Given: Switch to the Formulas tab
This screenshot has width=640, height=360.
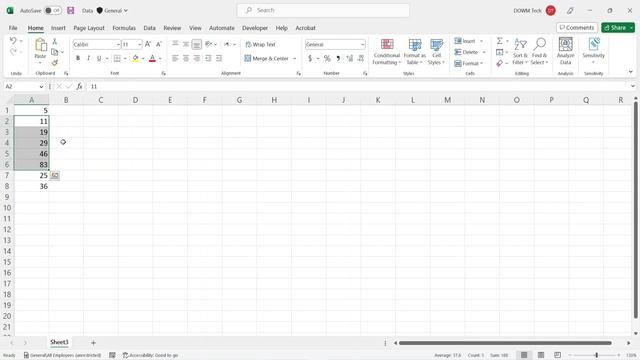Looking at the screenshot, I should click(x=124, y=28).
